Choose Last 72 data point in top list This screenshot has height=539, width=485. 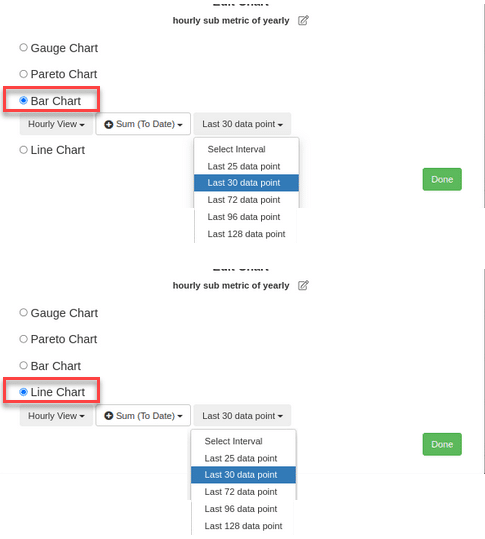[x=246, y=200]
